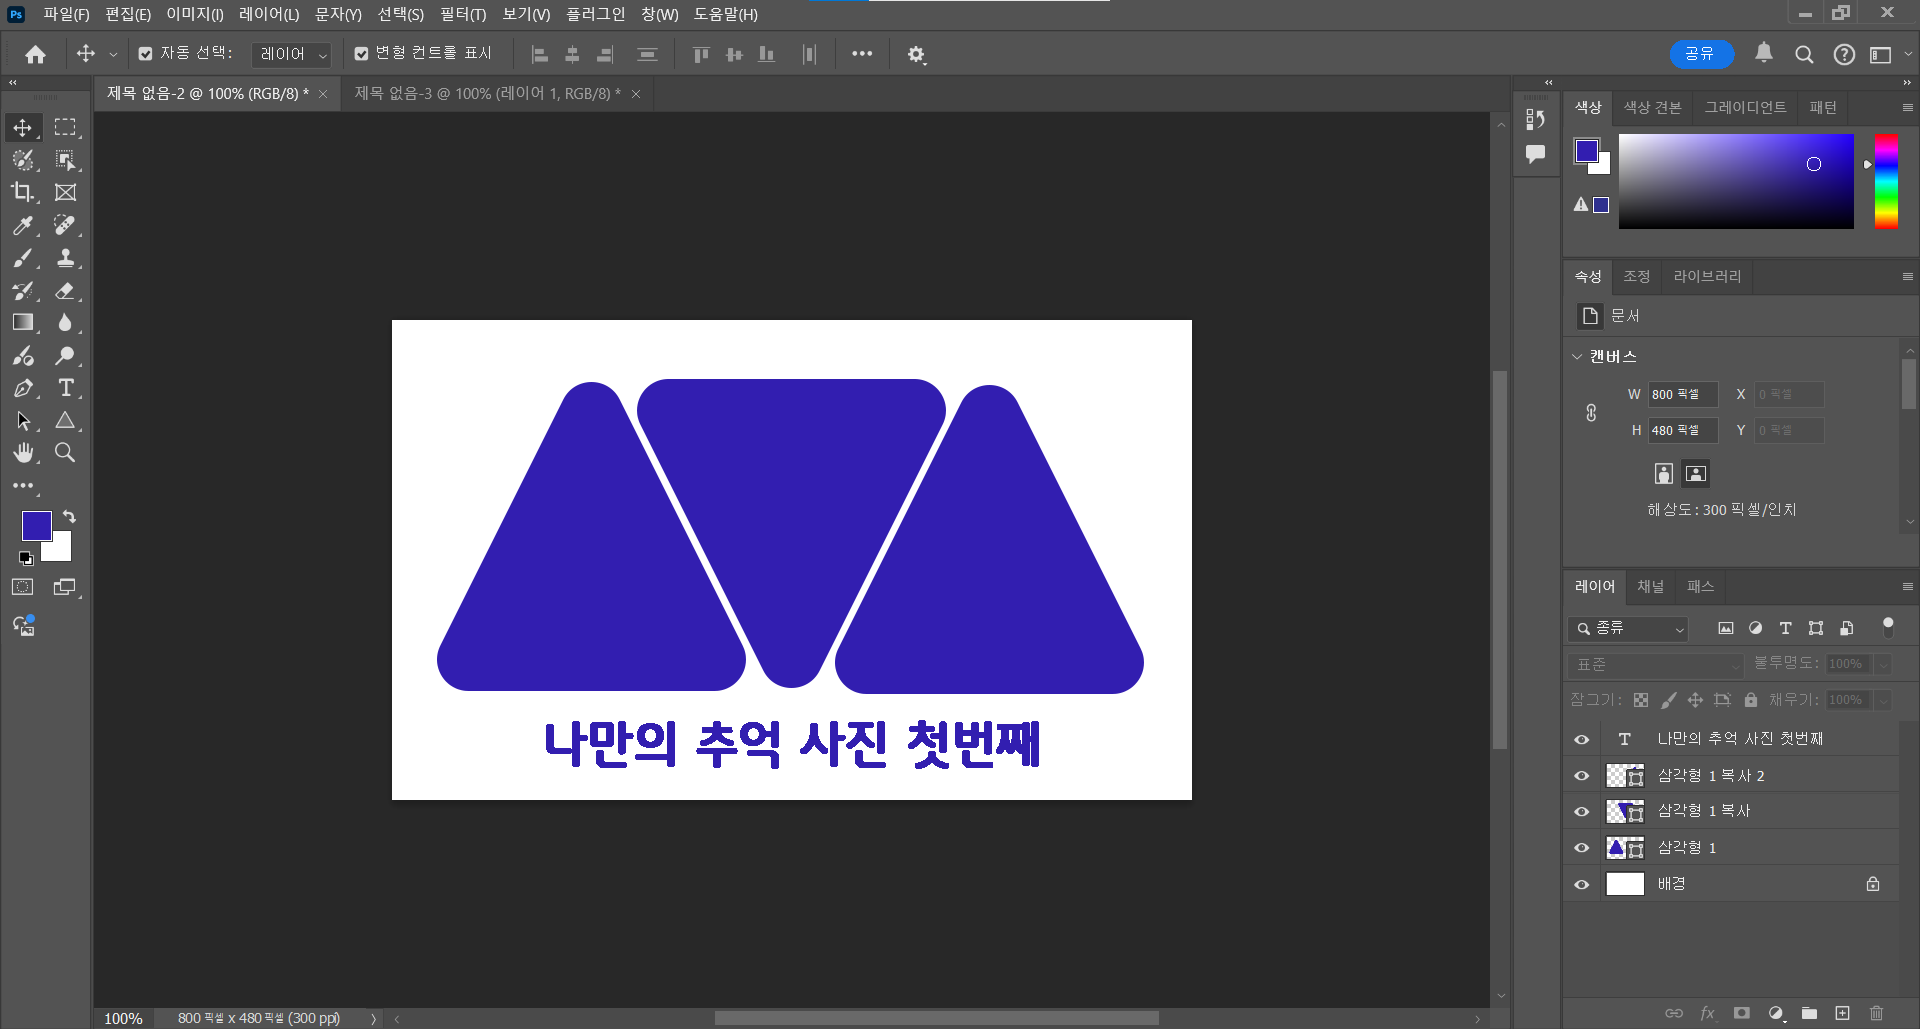The height and width of the screenshot is (1029, 1920).
Task: Click the hue spectrum slider bar
Action: coord(1886,181)
